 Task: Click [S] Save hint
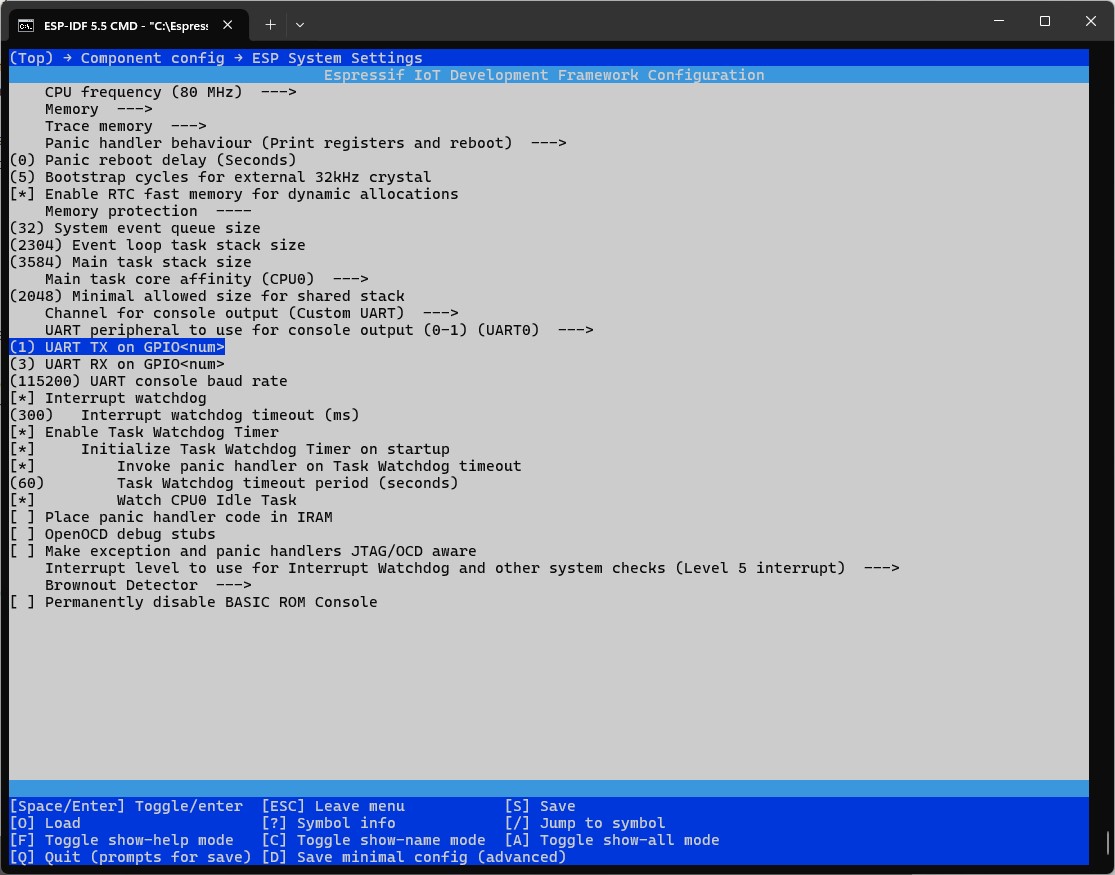pos(540,806)
